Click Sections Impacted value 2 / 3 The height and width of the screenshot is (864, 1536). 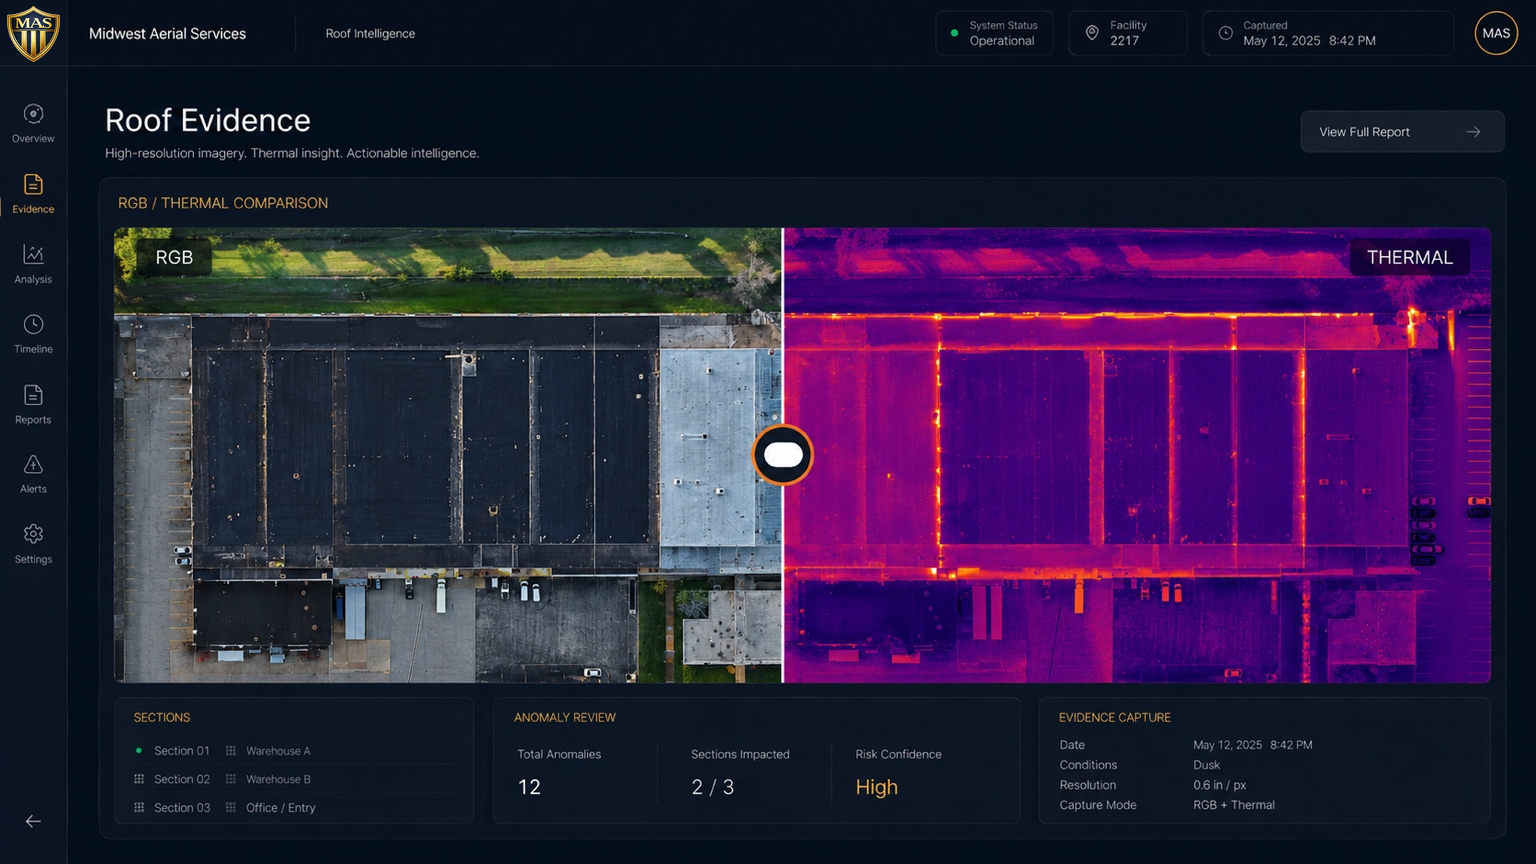click(713, 787)
